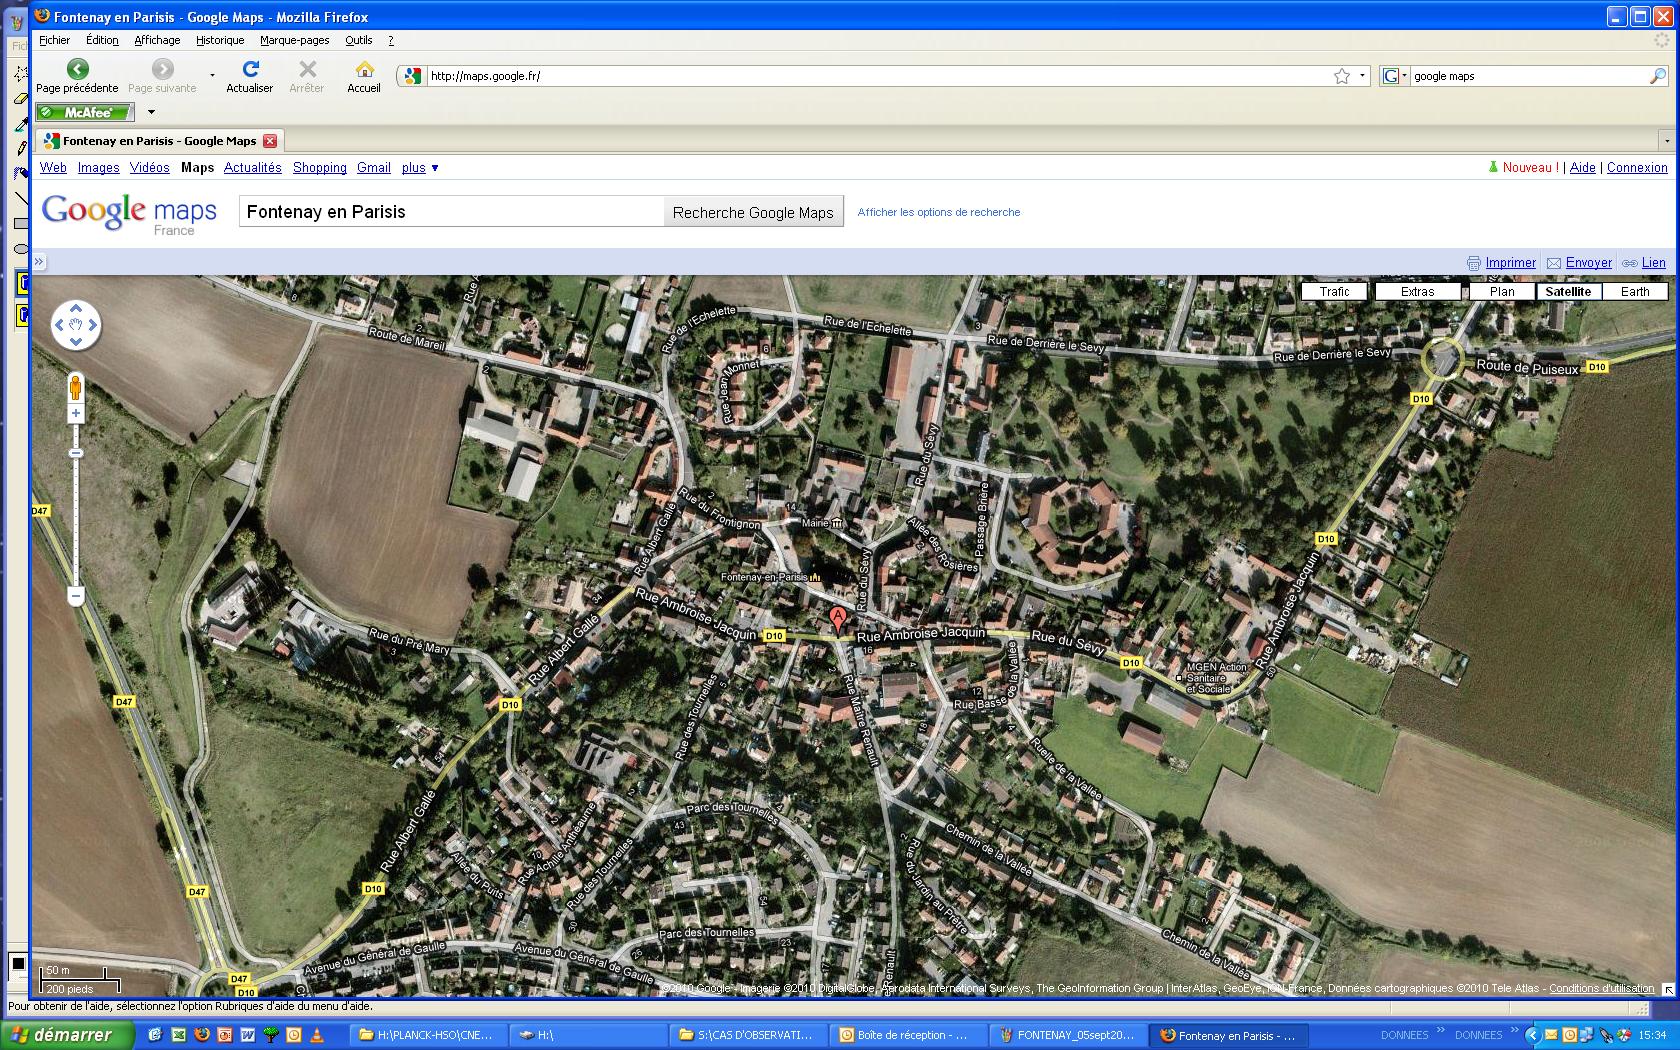Enable the Trafic map layer

click(x=1334, y=292)
